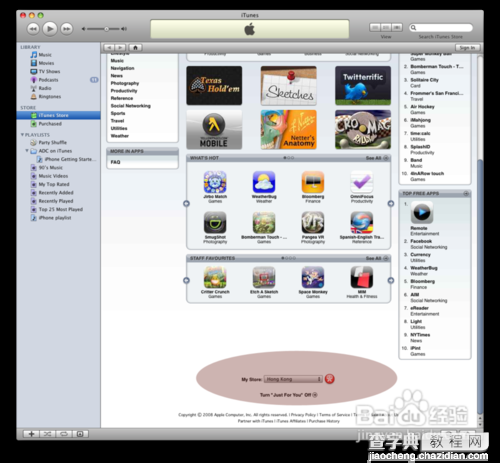
Task: Open the Texas Hold'em banner
Action: pos(214,86)
